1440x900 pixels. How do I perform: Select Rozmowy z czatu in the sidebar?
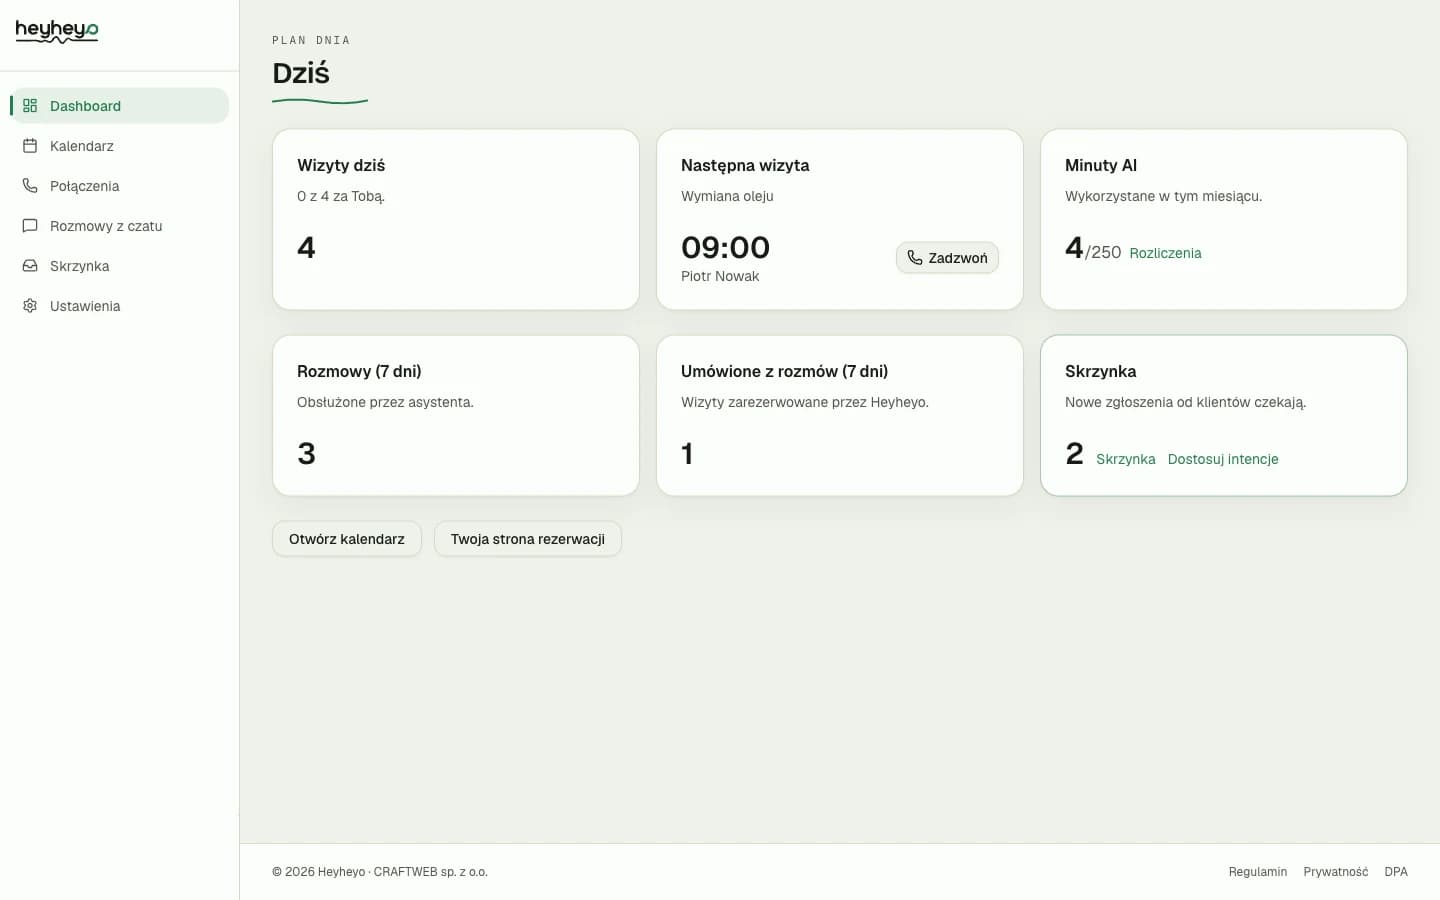click(x=120, y=225)
